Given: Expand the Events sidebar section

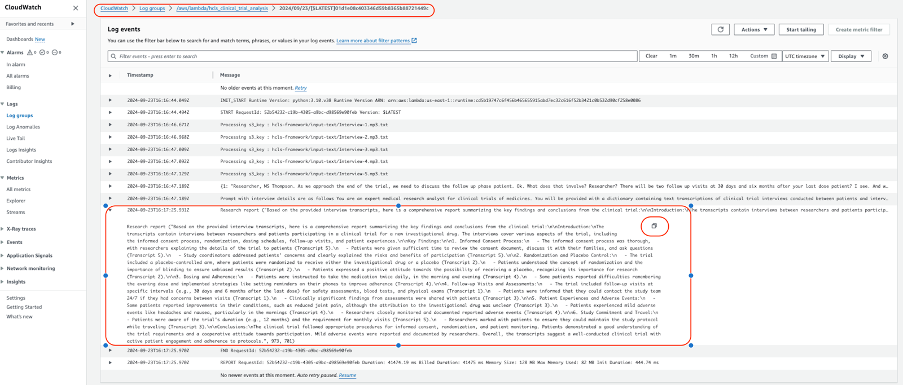Looking at the screenshot, I should tap(3, 243).
